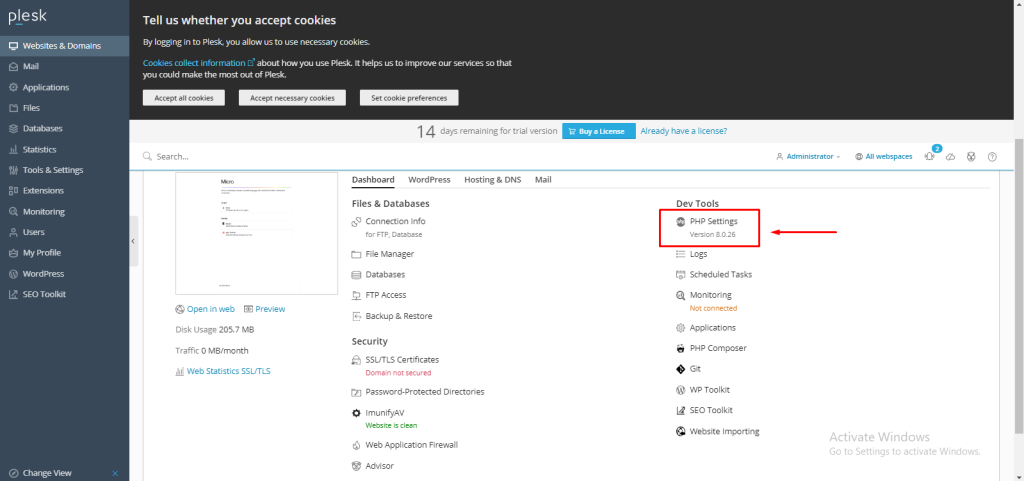
Task: Click the Advisor mascot icon in header
Action: pos(971,157)
